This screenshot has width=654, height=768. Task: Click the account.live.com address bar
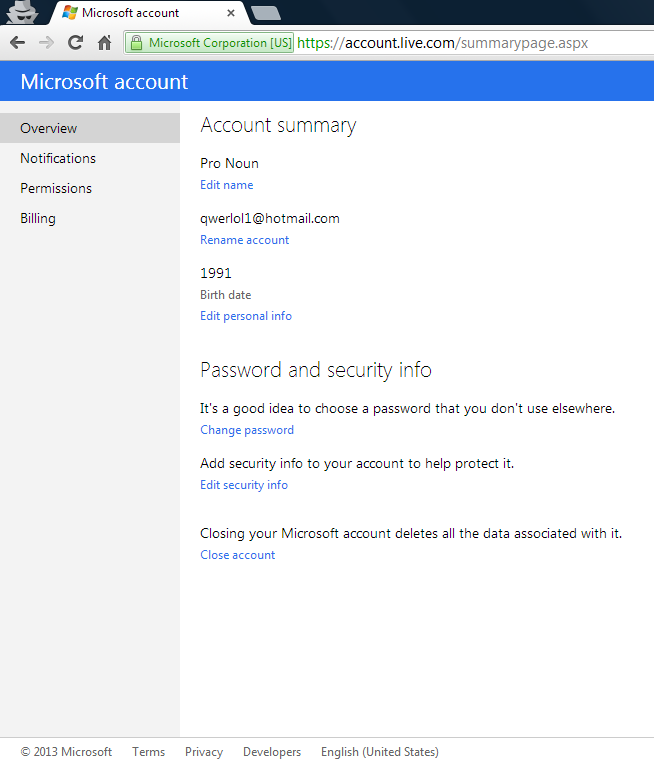click(x=470, y=43)
